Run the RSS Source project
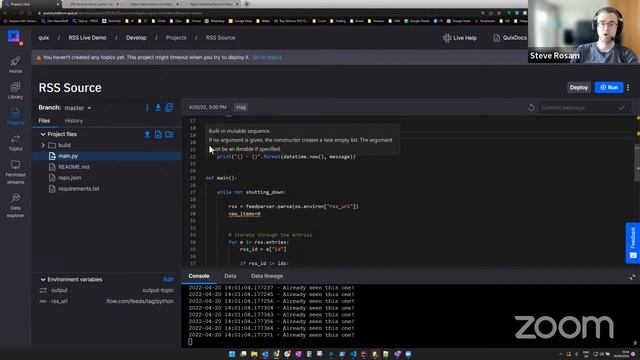640x360 pixels. pyautogui.click(x=609, y=87)
